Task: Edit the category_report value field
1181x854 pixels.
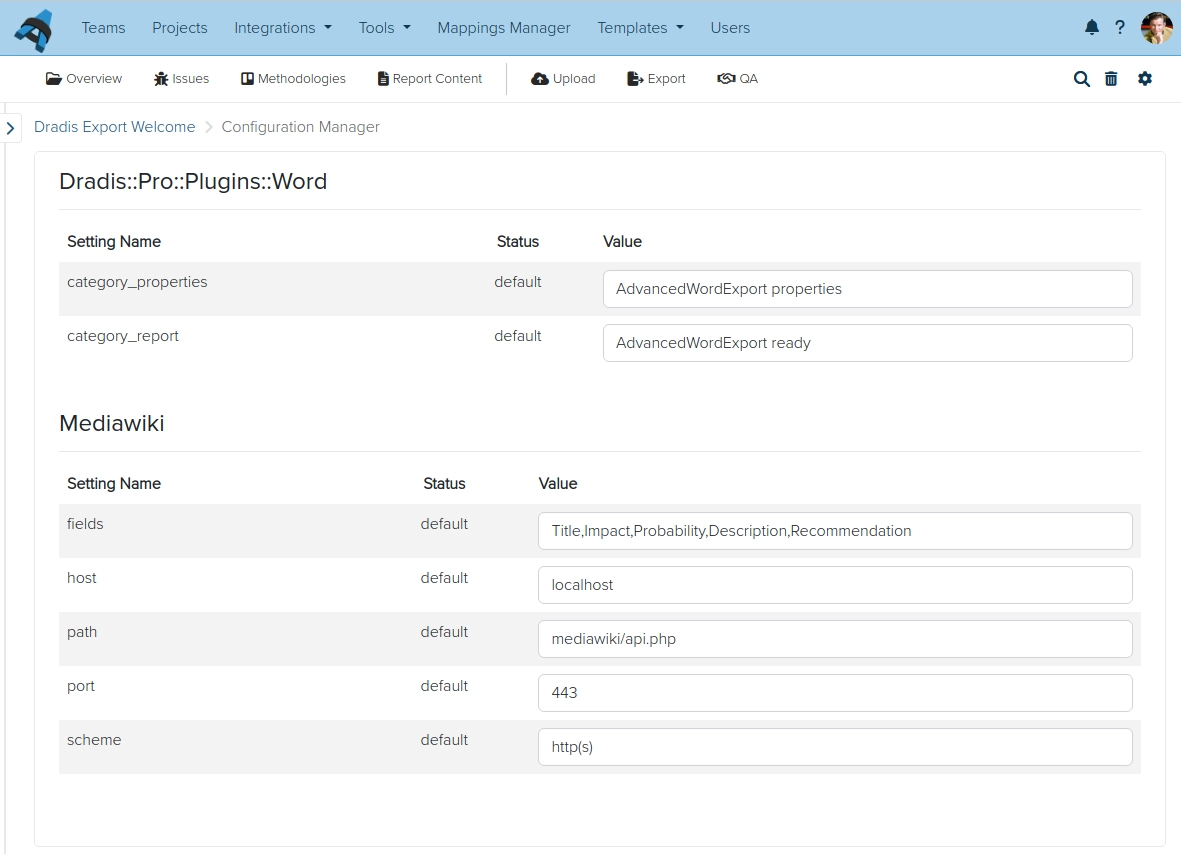Action: pyautogui.click(x=867, y=343)
